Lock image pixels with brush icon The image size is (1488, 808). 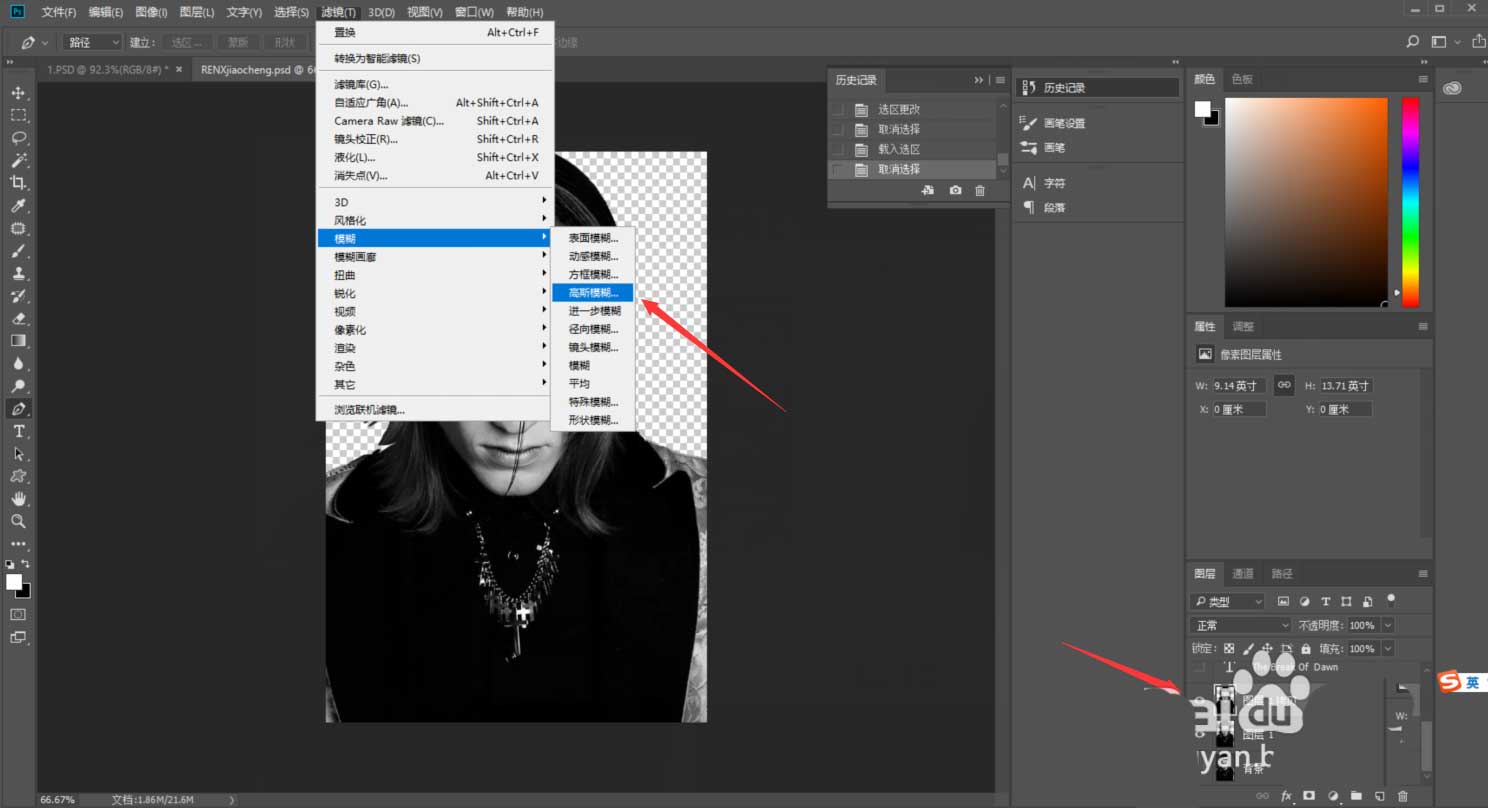[1248, 649]
